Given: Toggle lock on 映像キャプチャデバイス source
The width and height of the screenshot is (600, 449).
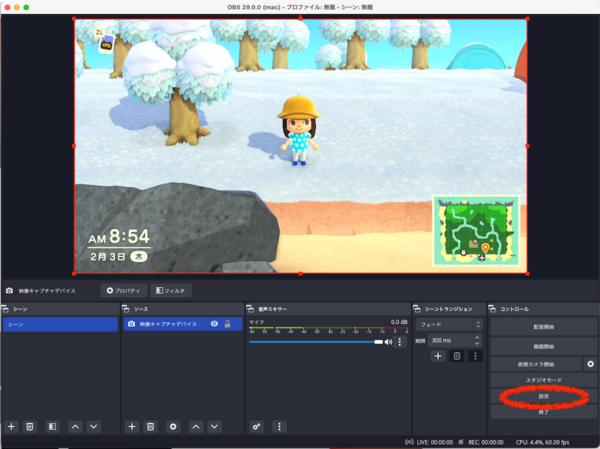Looking at the screenshot, I should coord(227,324).
